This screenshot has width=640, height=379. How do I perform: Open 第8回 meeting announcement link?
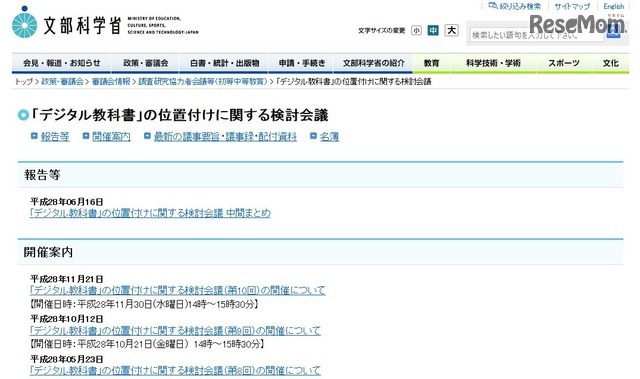point(175,370)
